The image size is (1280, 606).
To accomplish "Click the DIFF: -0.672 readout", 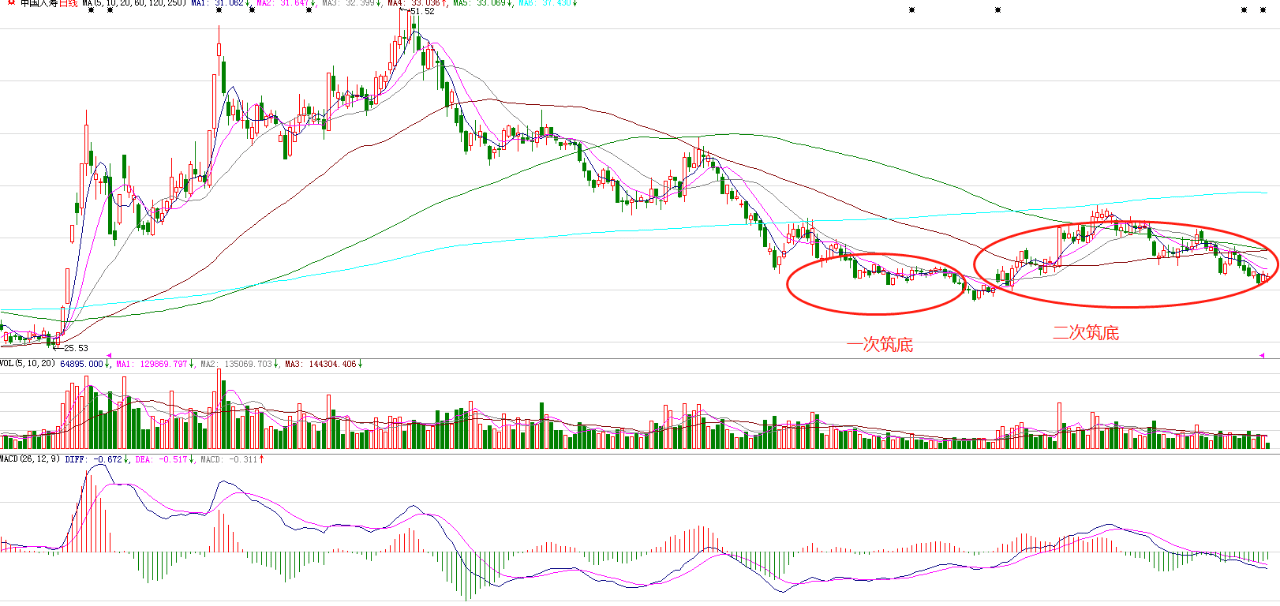I will 96,460.
